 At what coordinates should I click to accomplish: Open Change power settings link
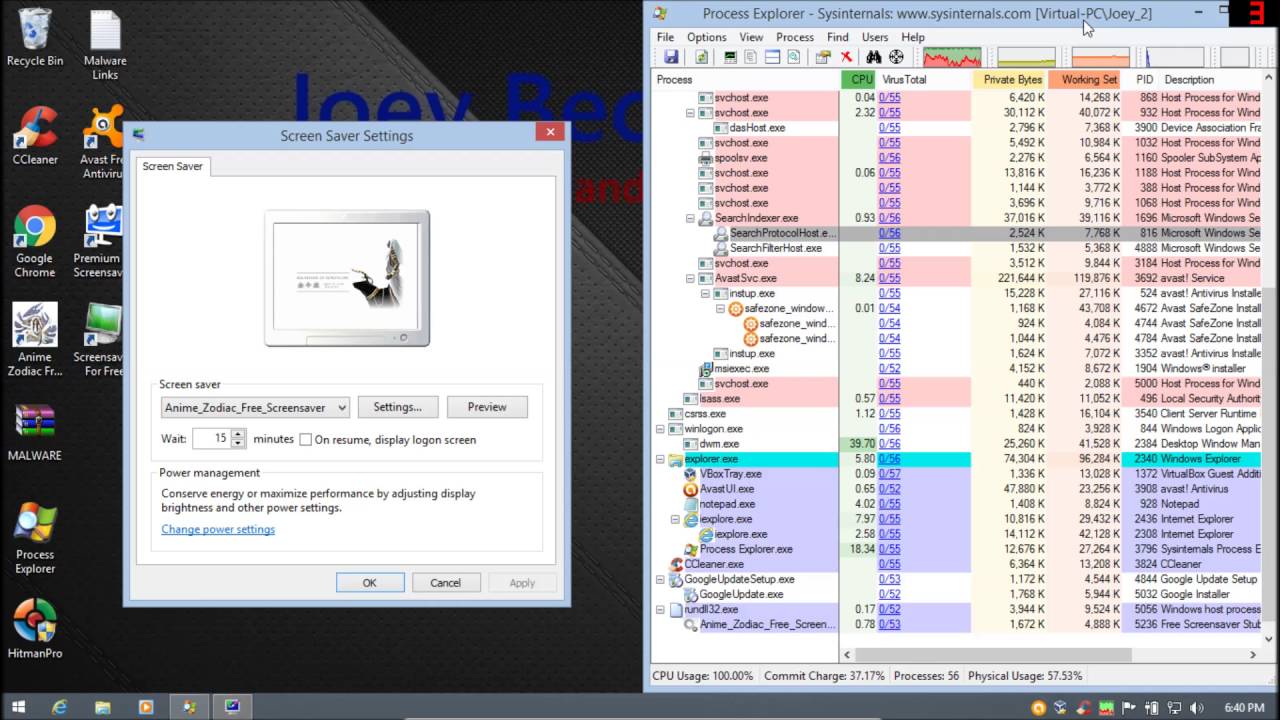[218, 529]
